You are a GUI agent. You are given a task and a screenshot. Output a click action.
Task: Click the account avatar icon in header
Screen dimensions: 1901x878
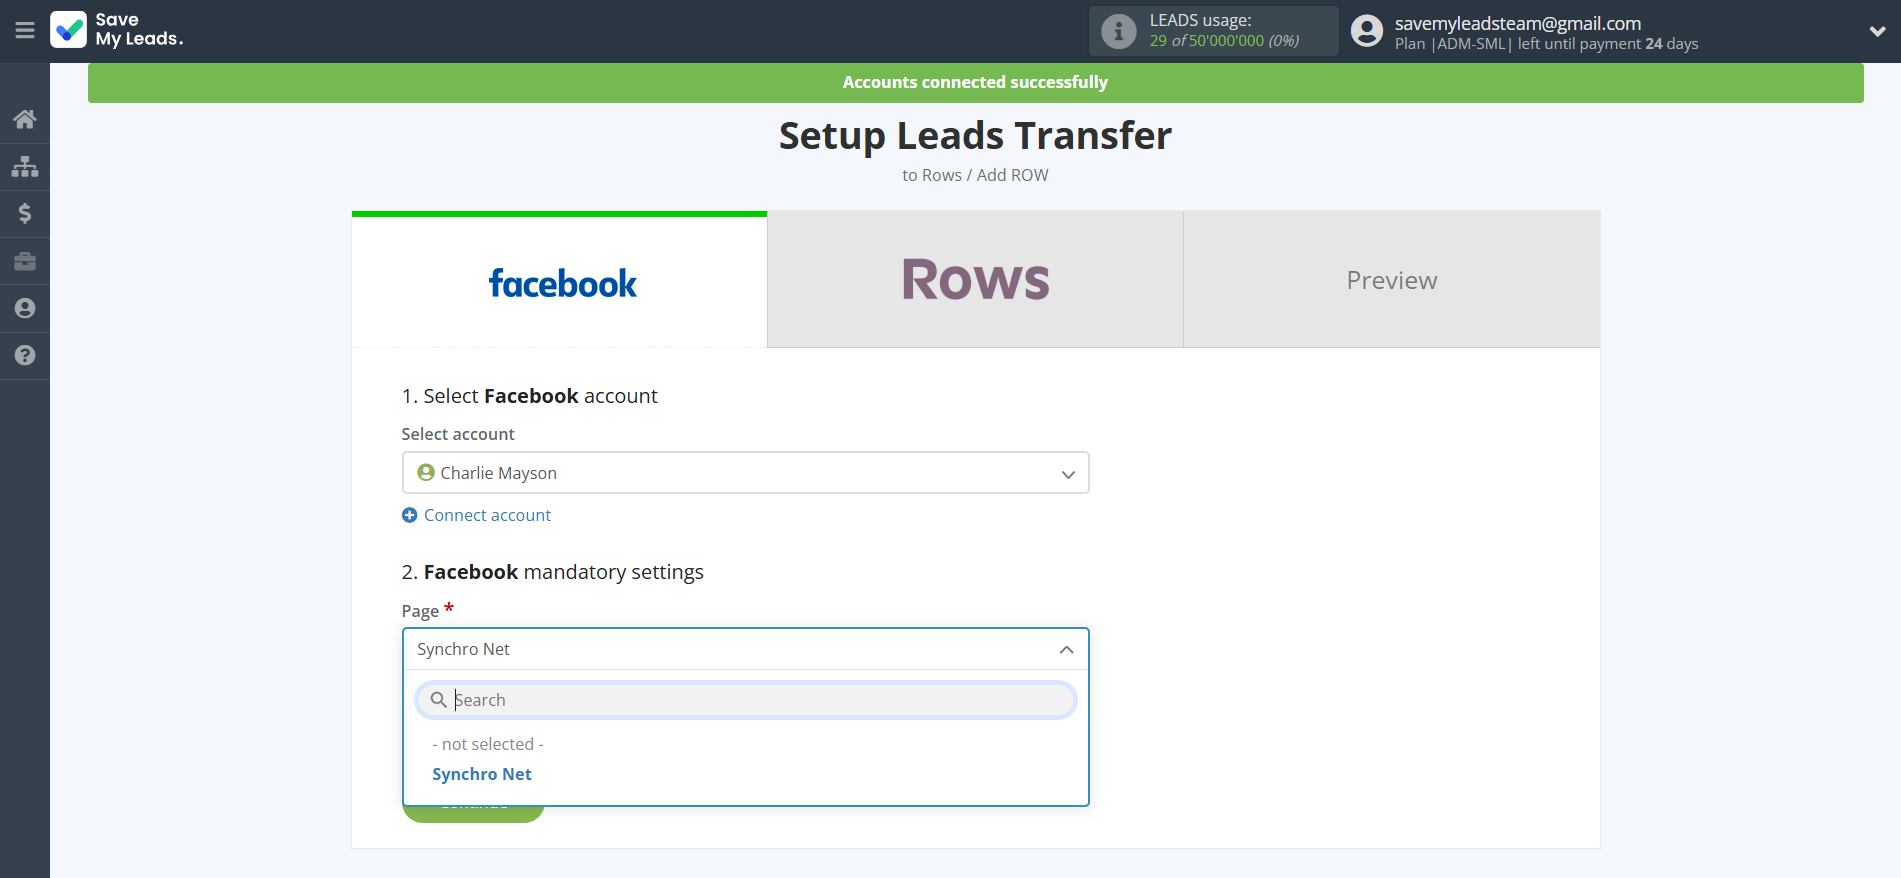click(x=1366, y=31)
